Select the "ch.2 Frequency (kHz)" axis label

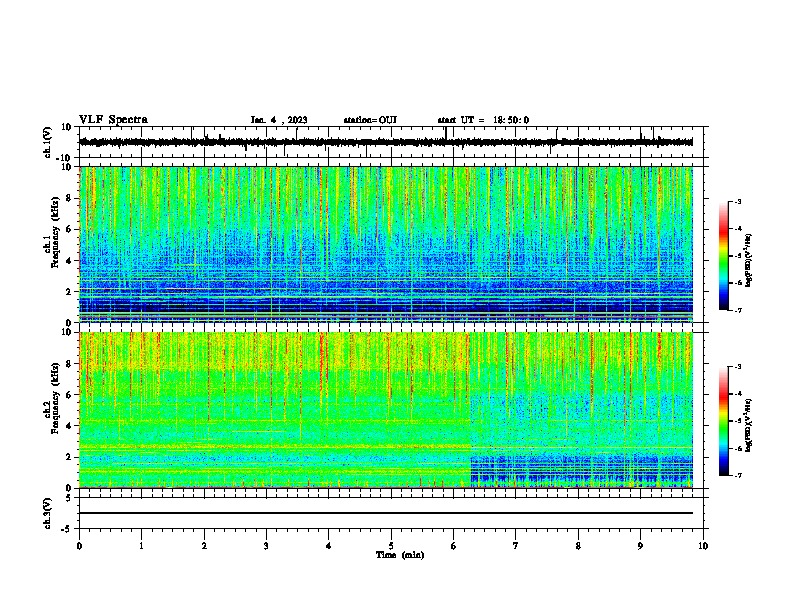point(53,398)
